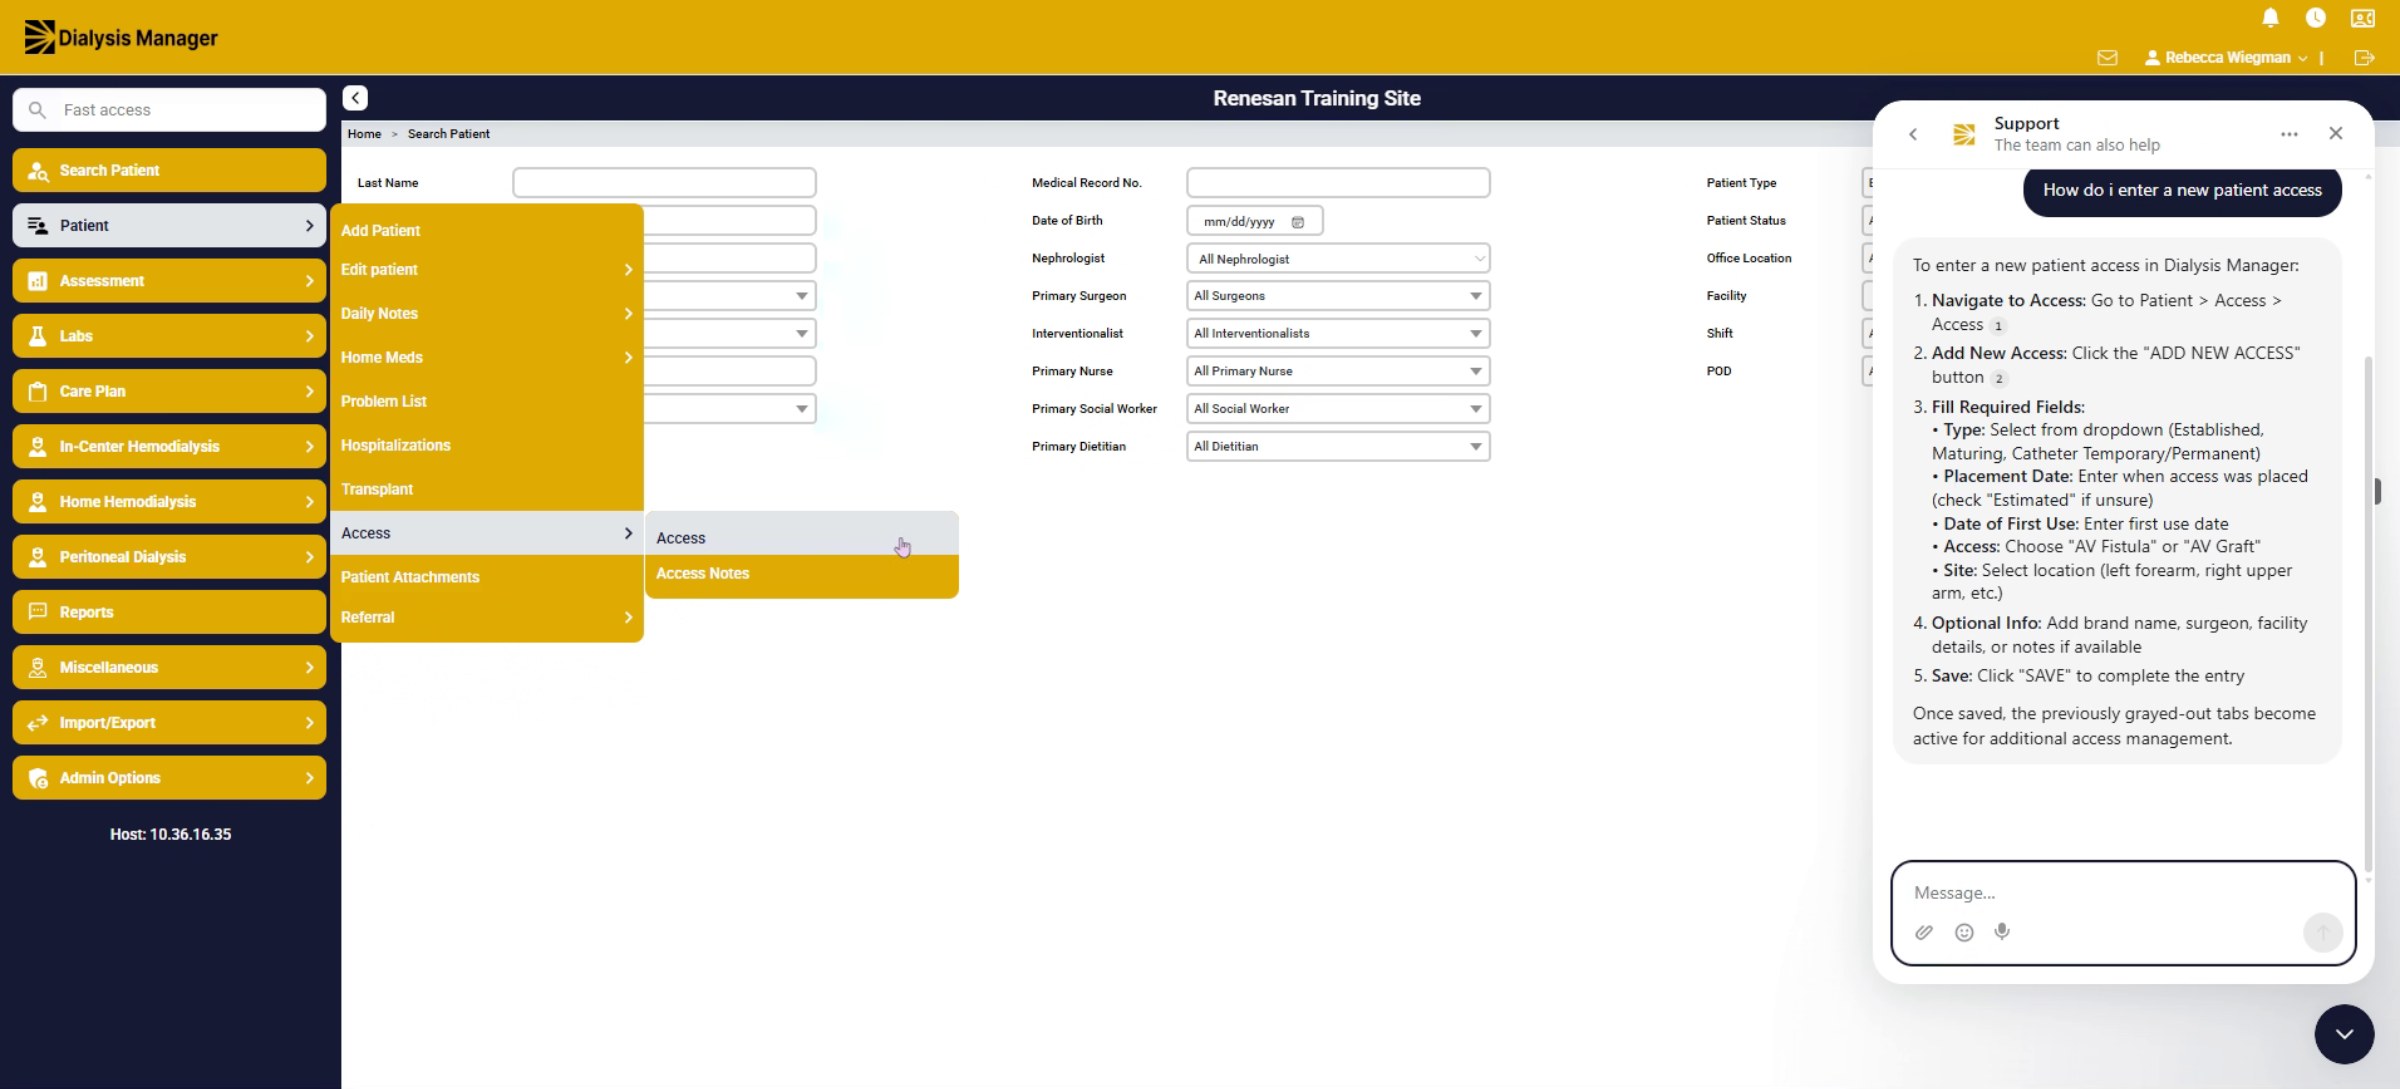2400x1089 pixels.
Task: Open Hospitalizations menu item
Action: tap(486, 445)
